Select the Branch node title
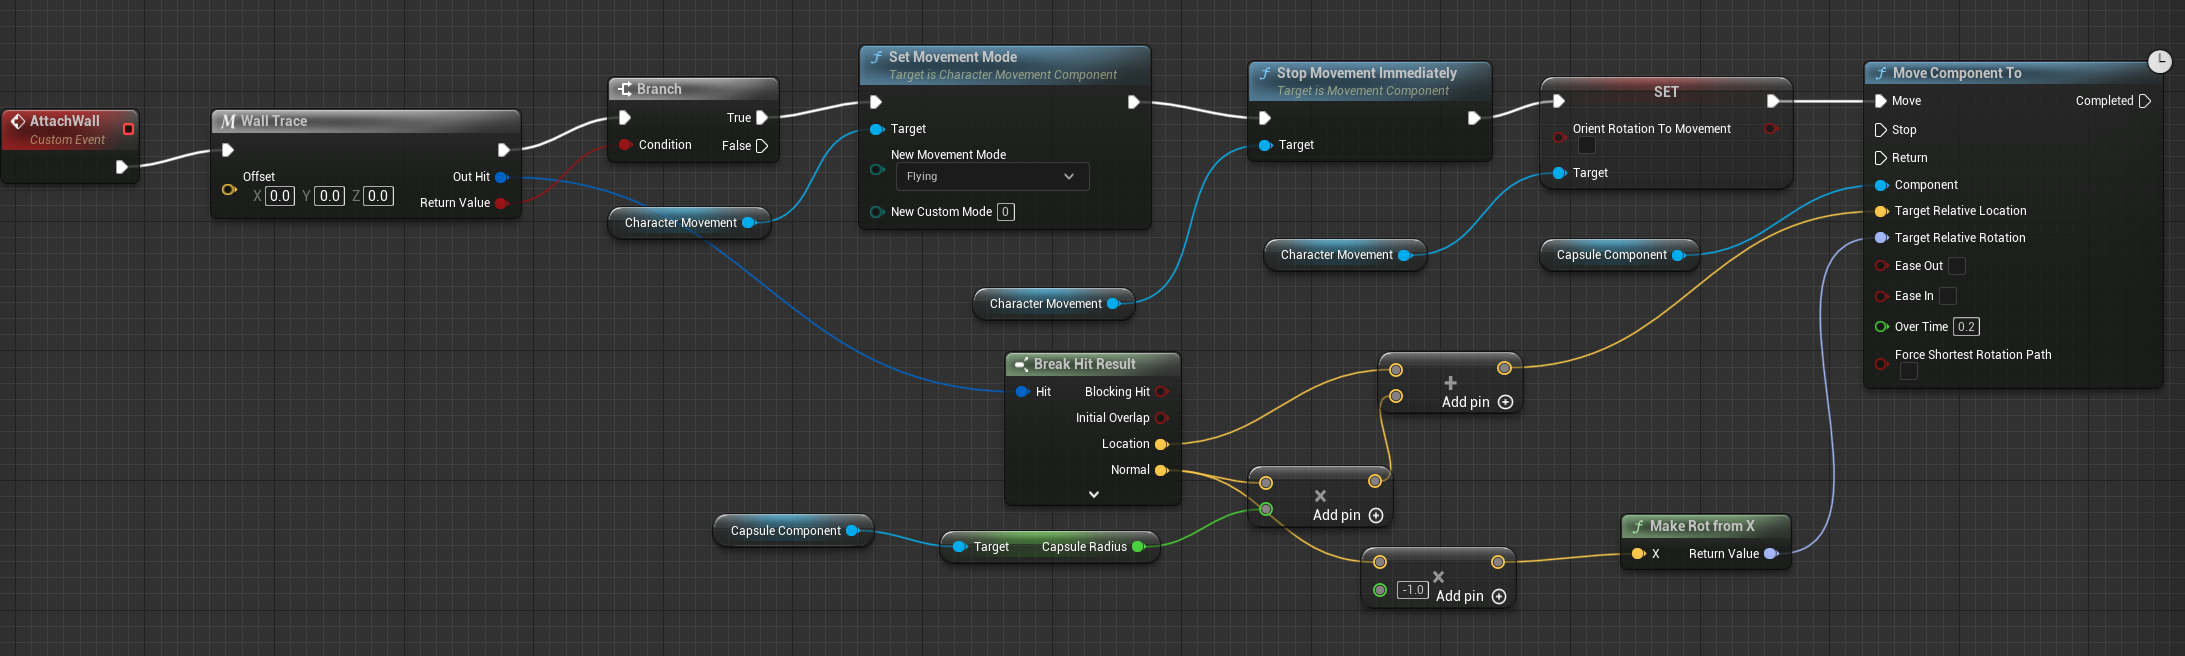This screenshot has height=656, width=2185. [659, 89]
